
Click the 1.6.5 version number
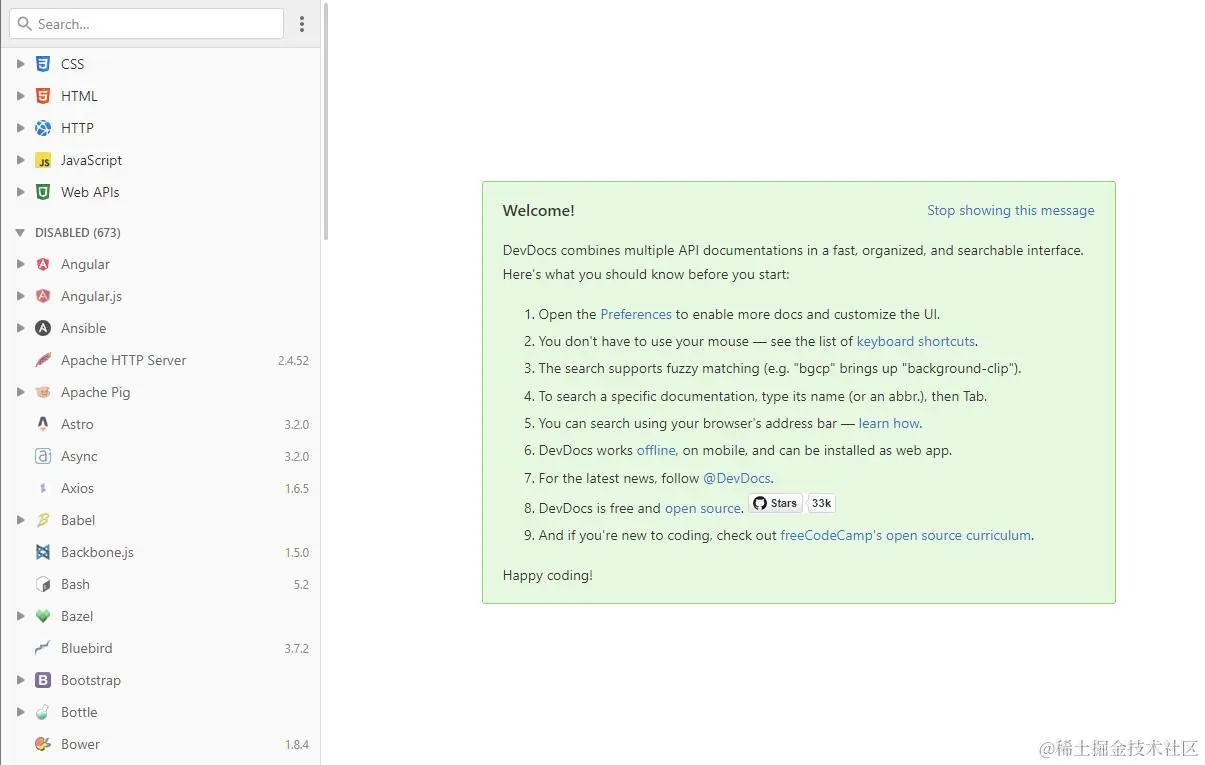(297, 489)
